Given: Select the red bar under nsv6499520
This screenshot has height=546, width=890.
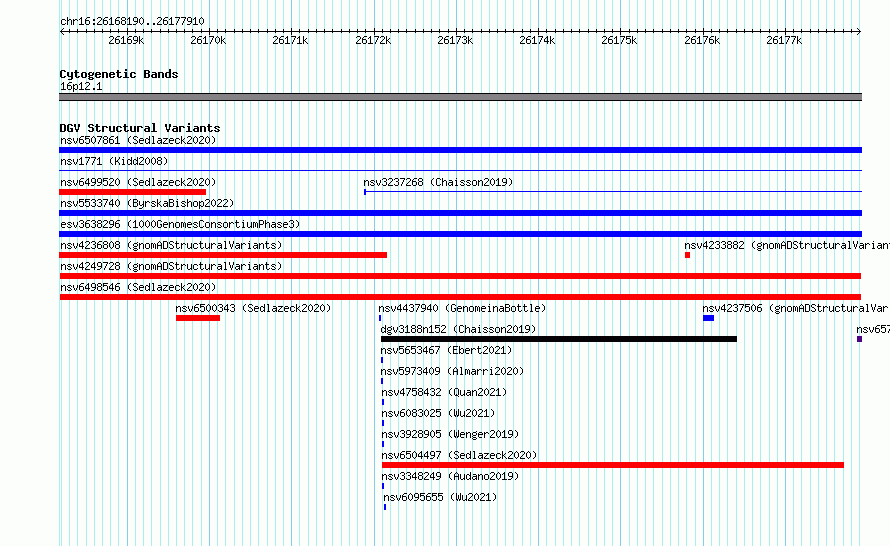Looking at the screenshot, I should (132, 192).
